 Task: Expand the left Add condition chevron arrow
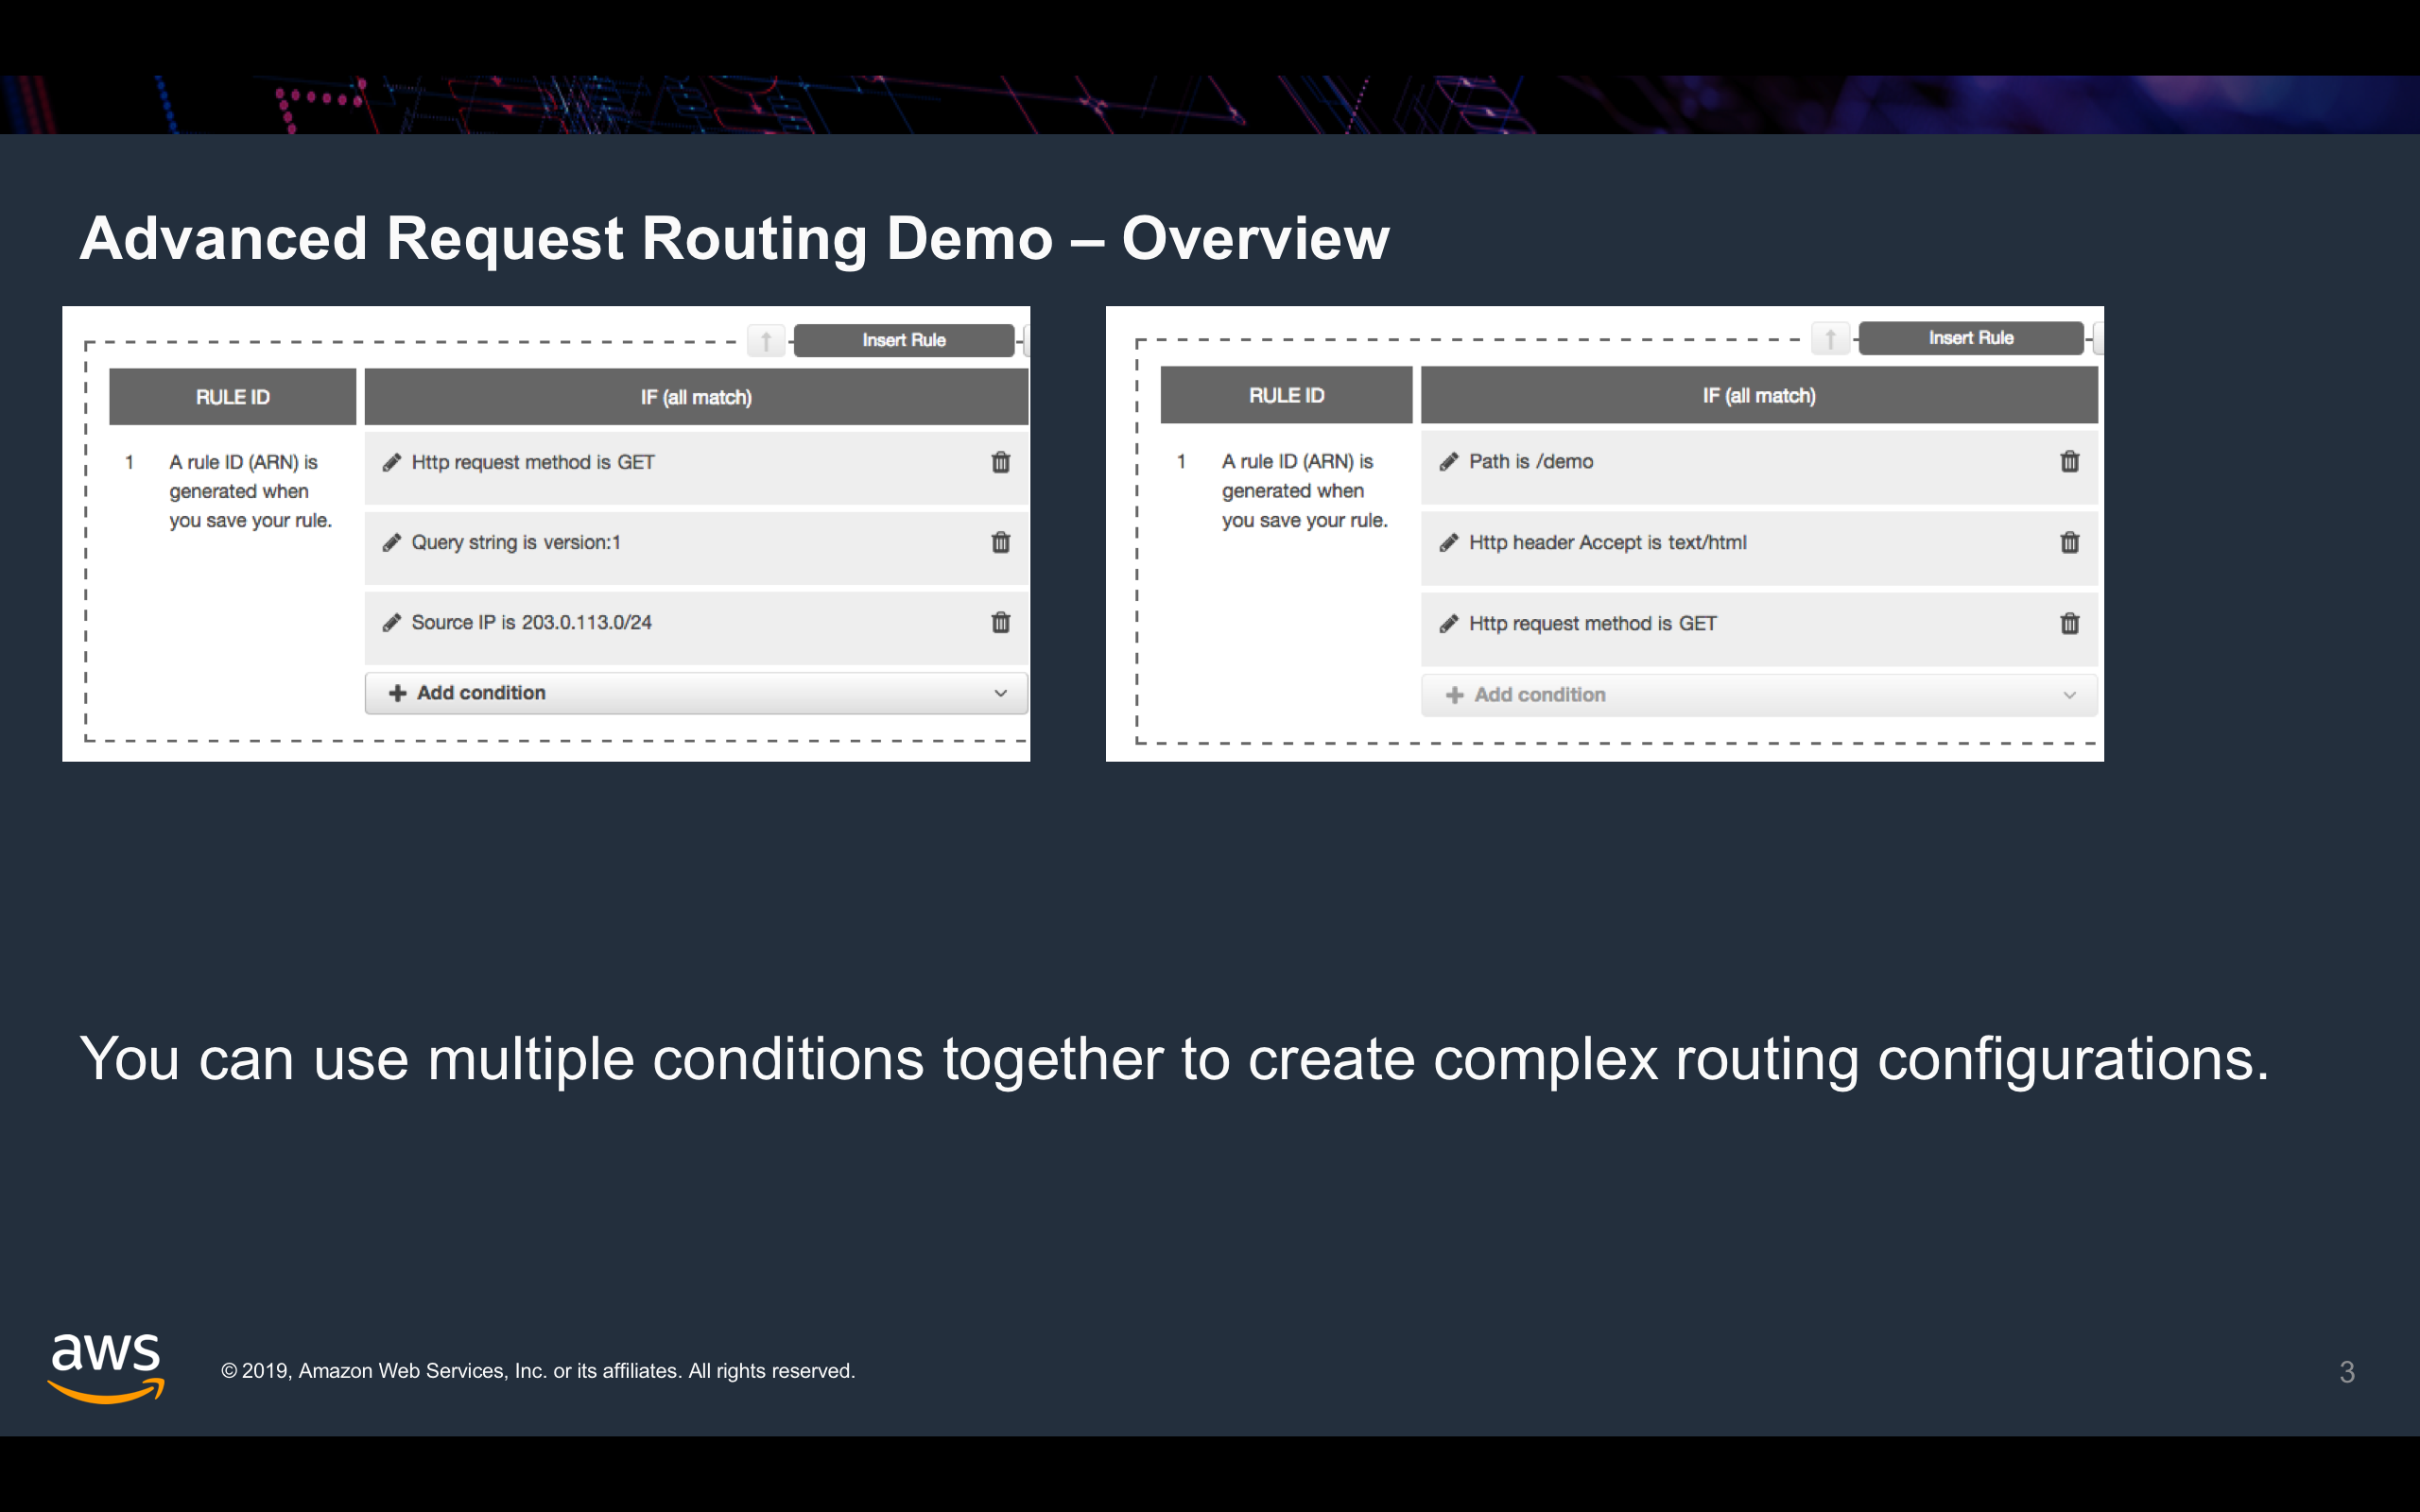1000,693
